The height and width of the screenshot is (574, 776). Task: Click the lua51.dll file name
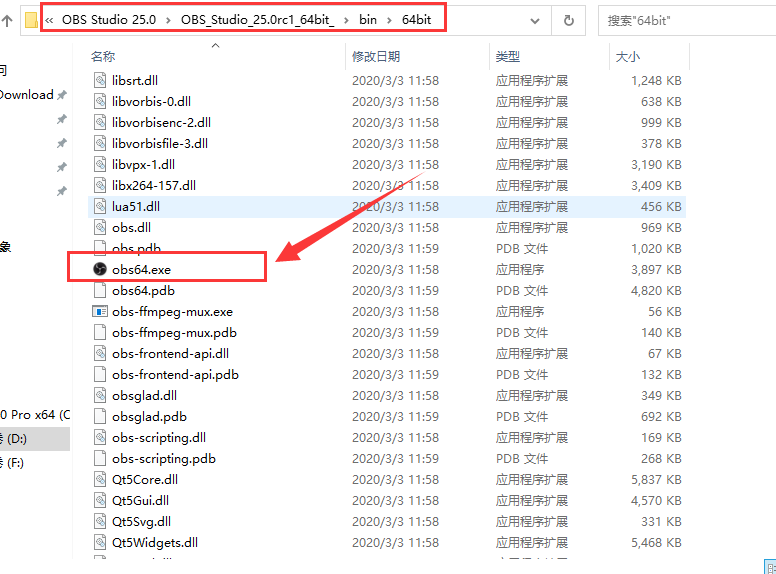tap(136, 206)
